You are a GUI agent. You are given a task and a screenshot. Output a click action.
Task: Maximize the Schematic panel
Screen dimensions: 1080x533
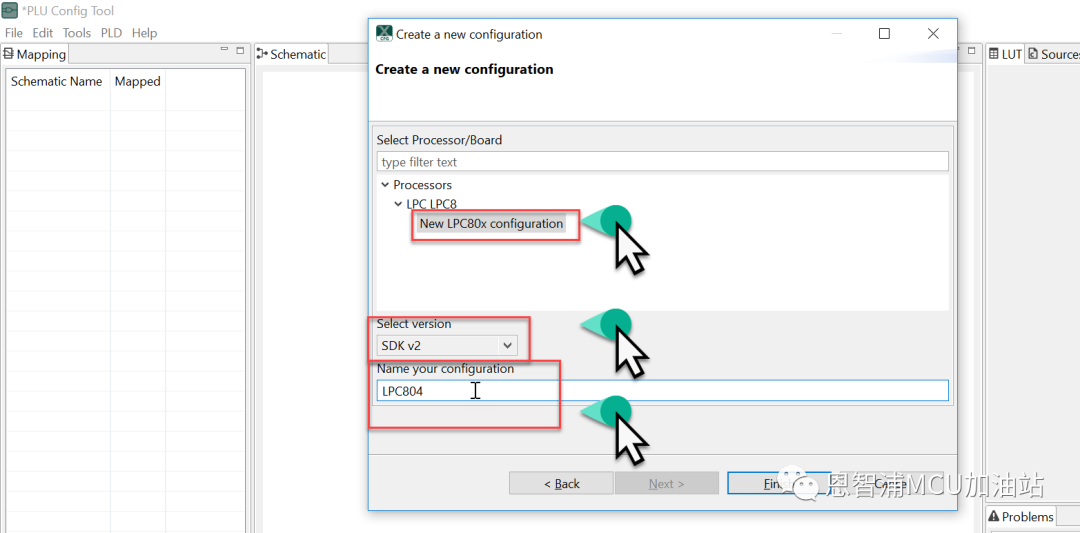click(972, 50)
